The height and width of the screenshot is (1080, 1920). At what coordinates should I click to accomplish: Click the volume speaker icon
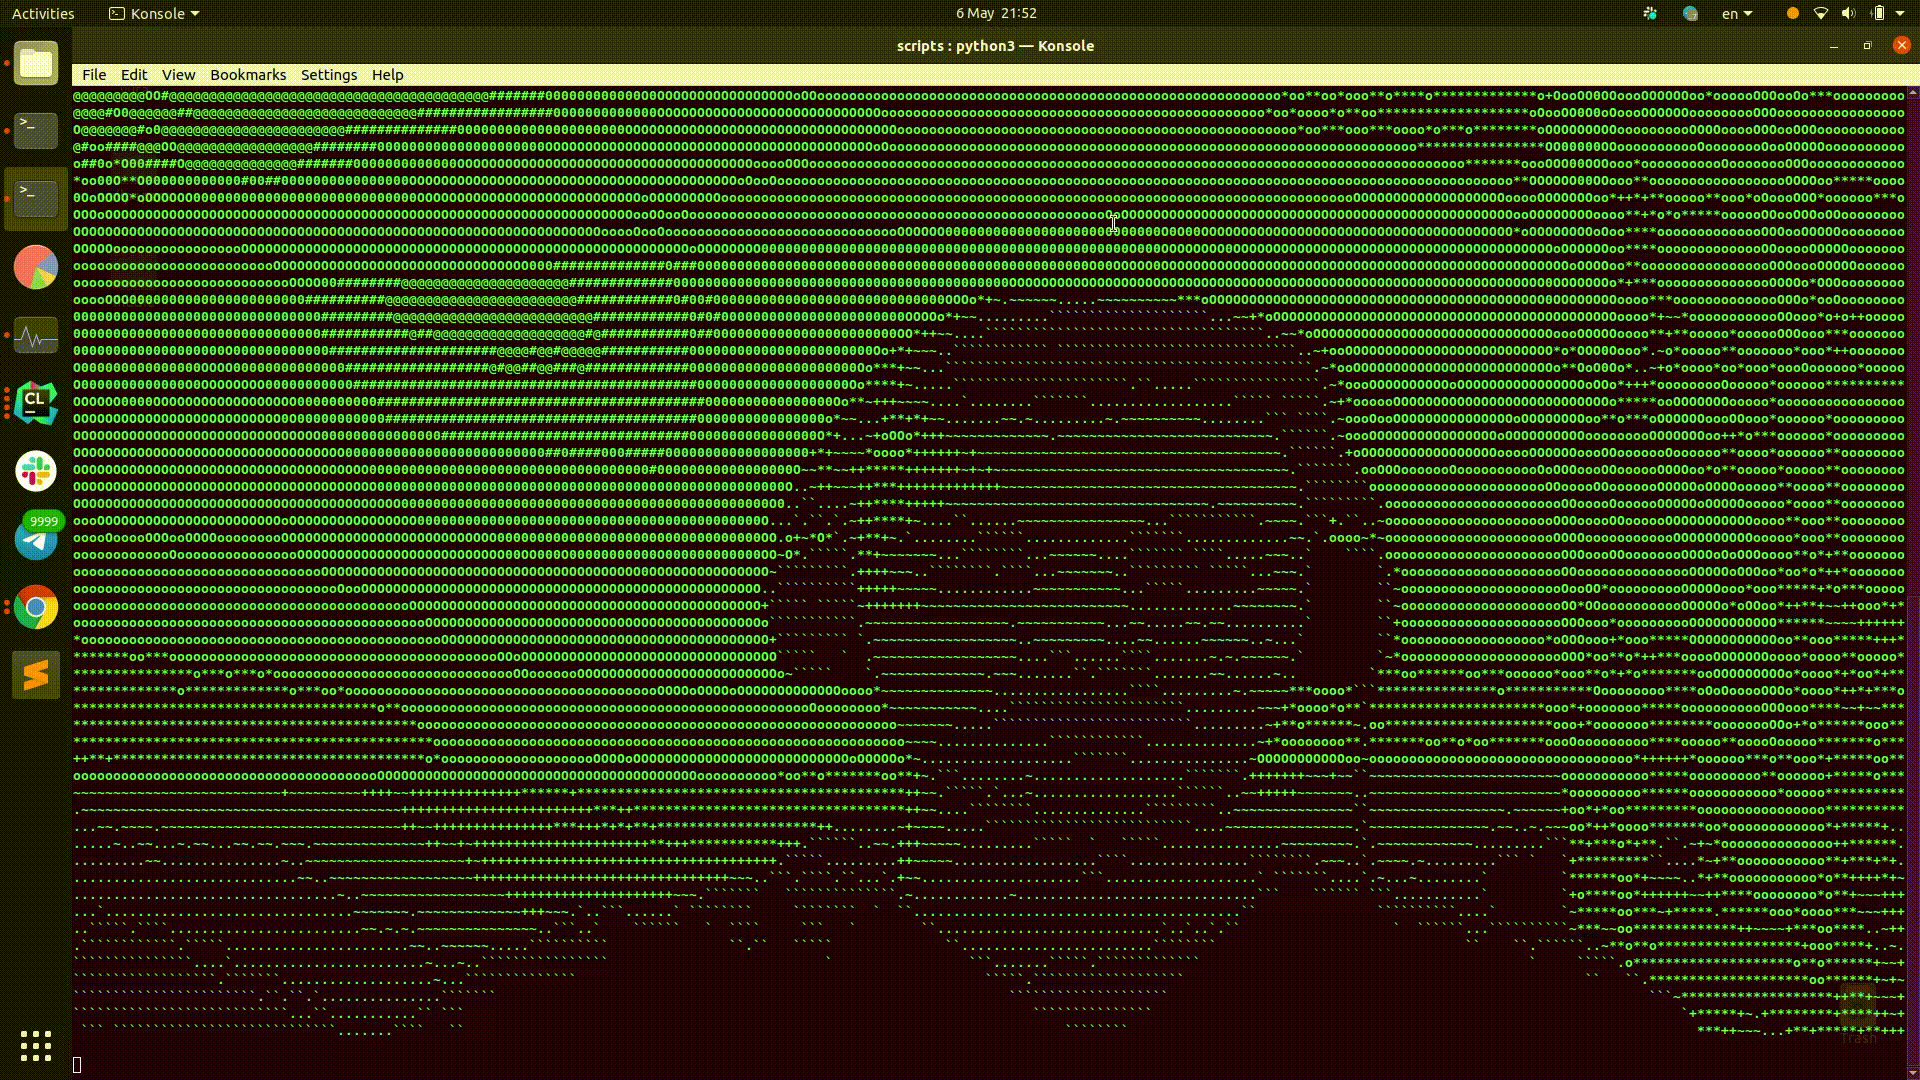(1848, 14)
